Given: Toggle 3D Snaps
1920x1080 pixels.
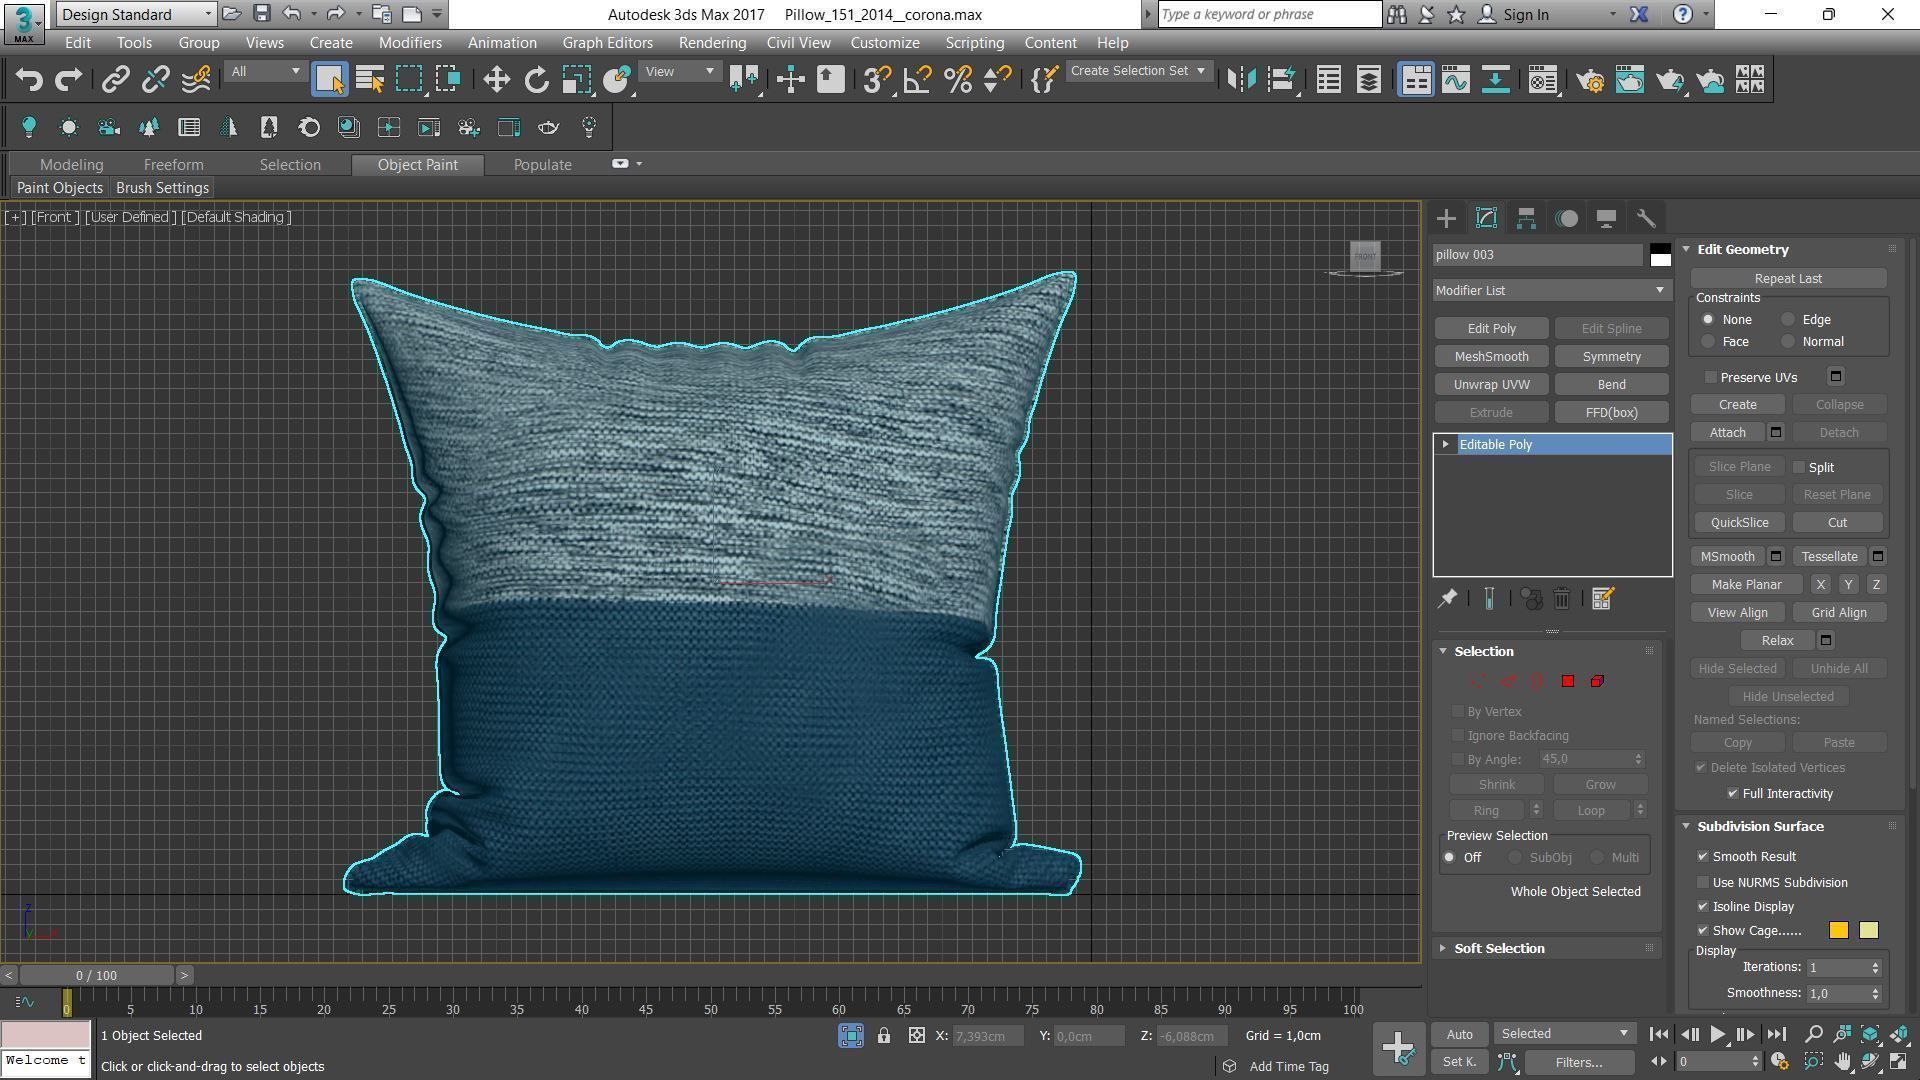Looking at the screenshot, I should (877, 80).
